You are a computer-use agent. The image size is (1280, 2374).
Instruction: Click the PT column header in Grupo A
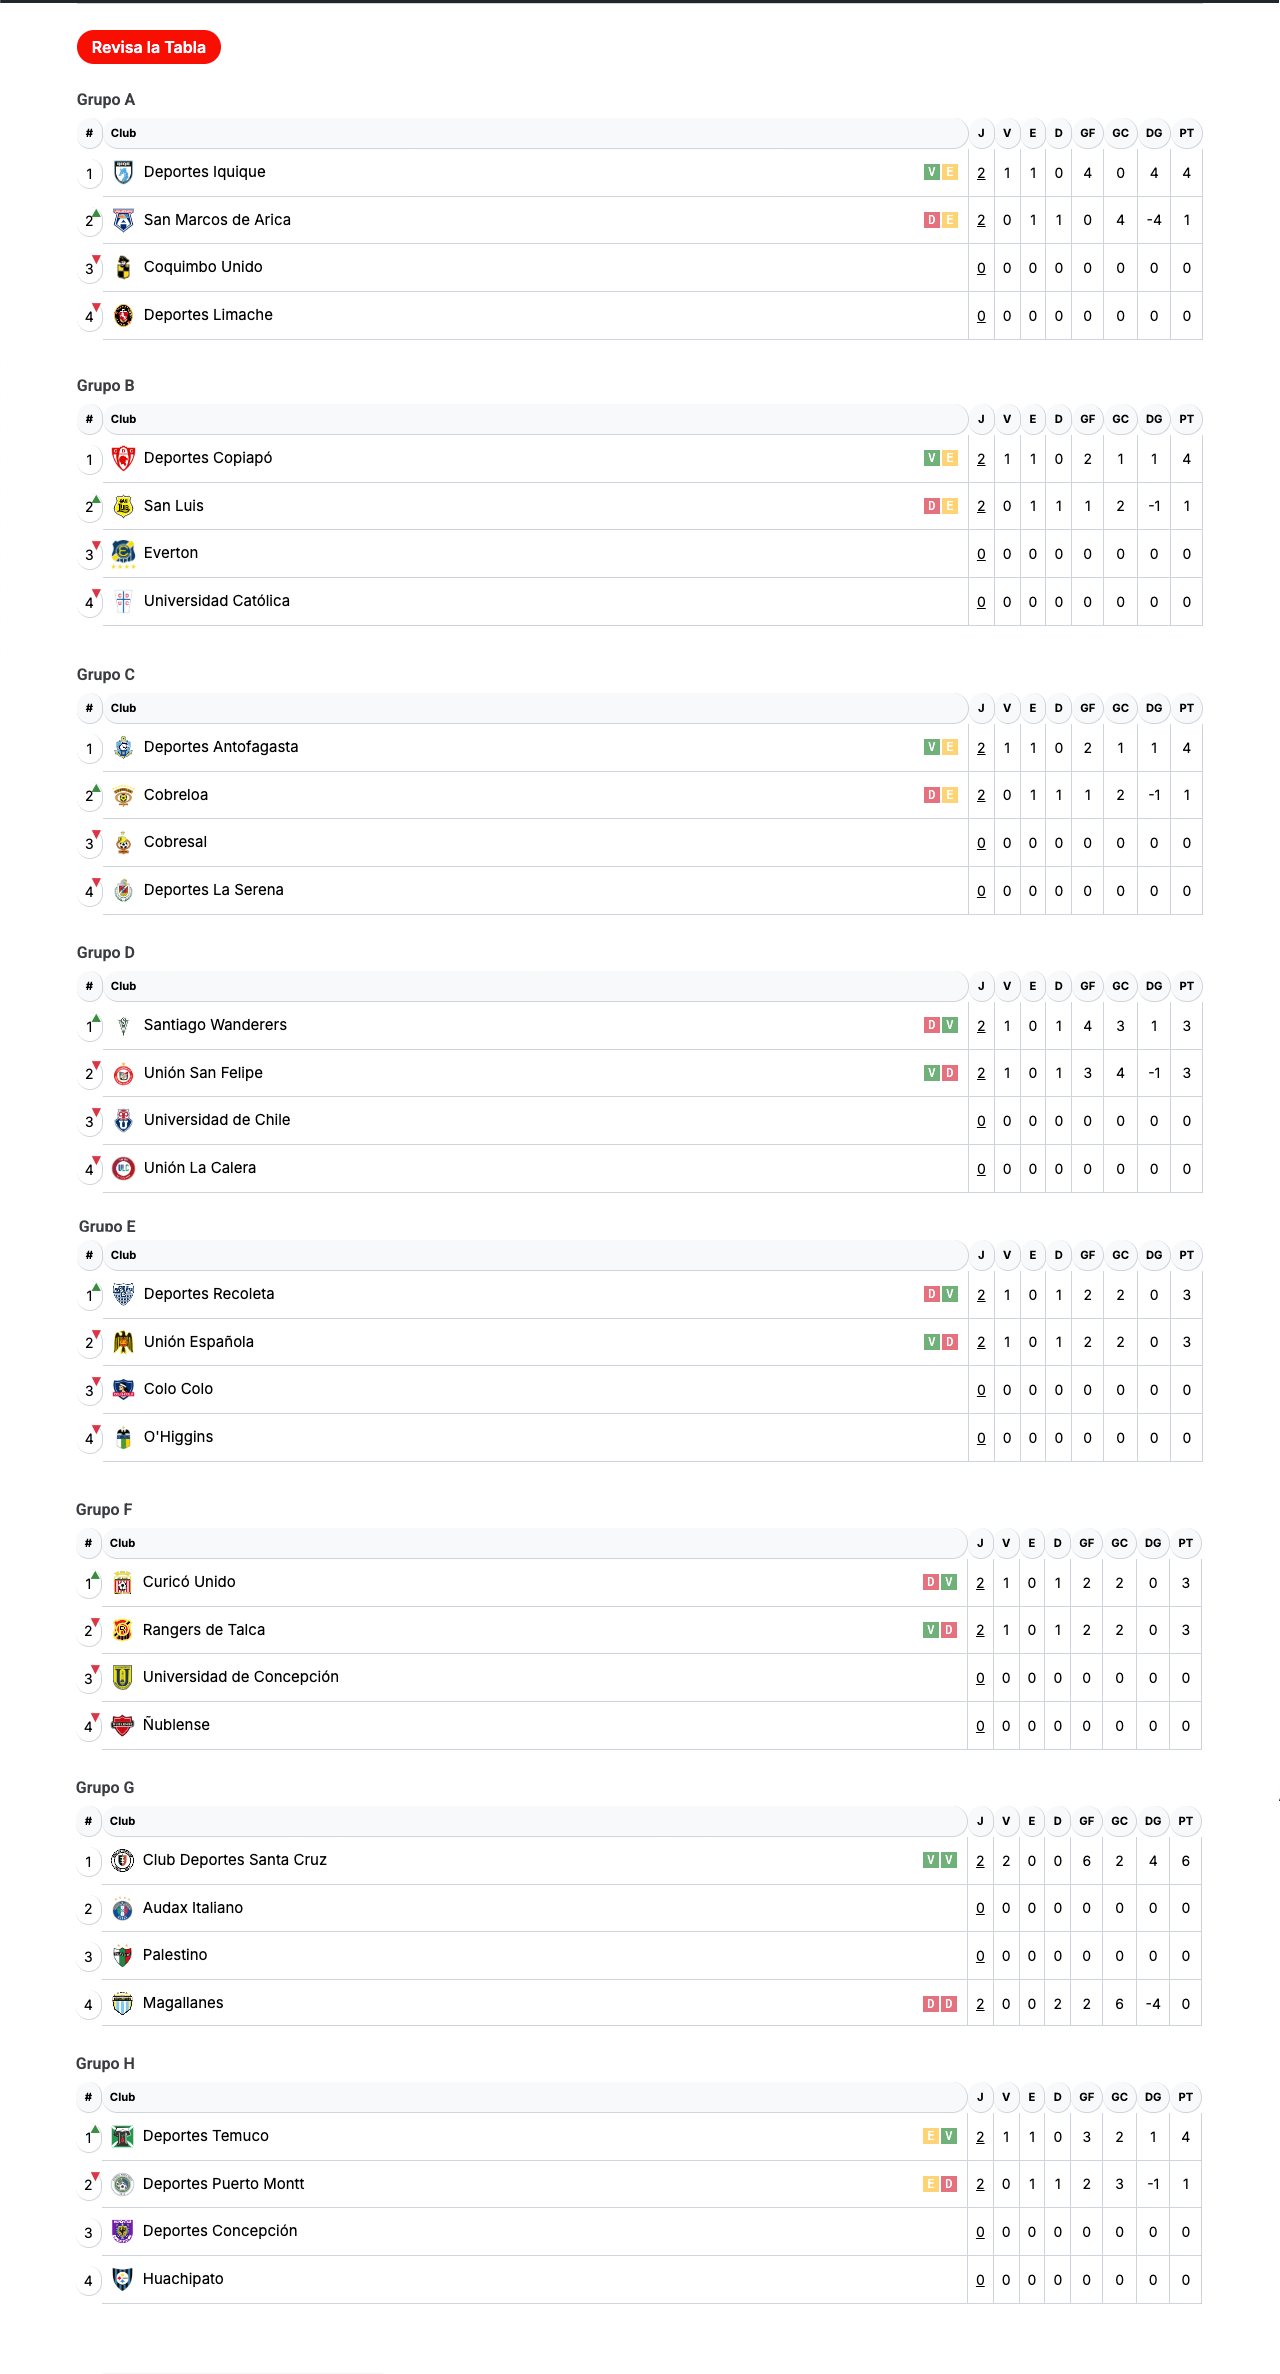pyautogui.click(x=1186, y=133)
